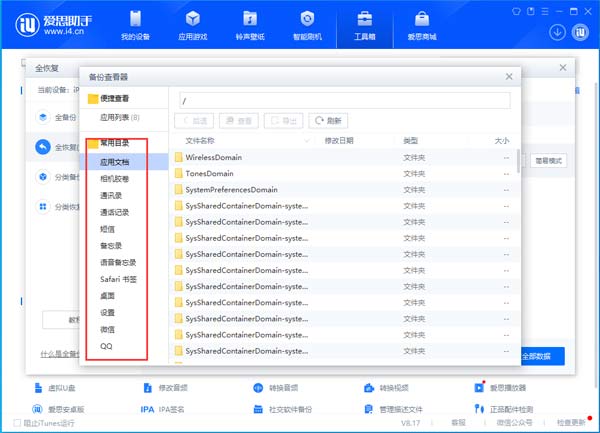
Task: Click the path input field showing /
Action: (345, 101)
